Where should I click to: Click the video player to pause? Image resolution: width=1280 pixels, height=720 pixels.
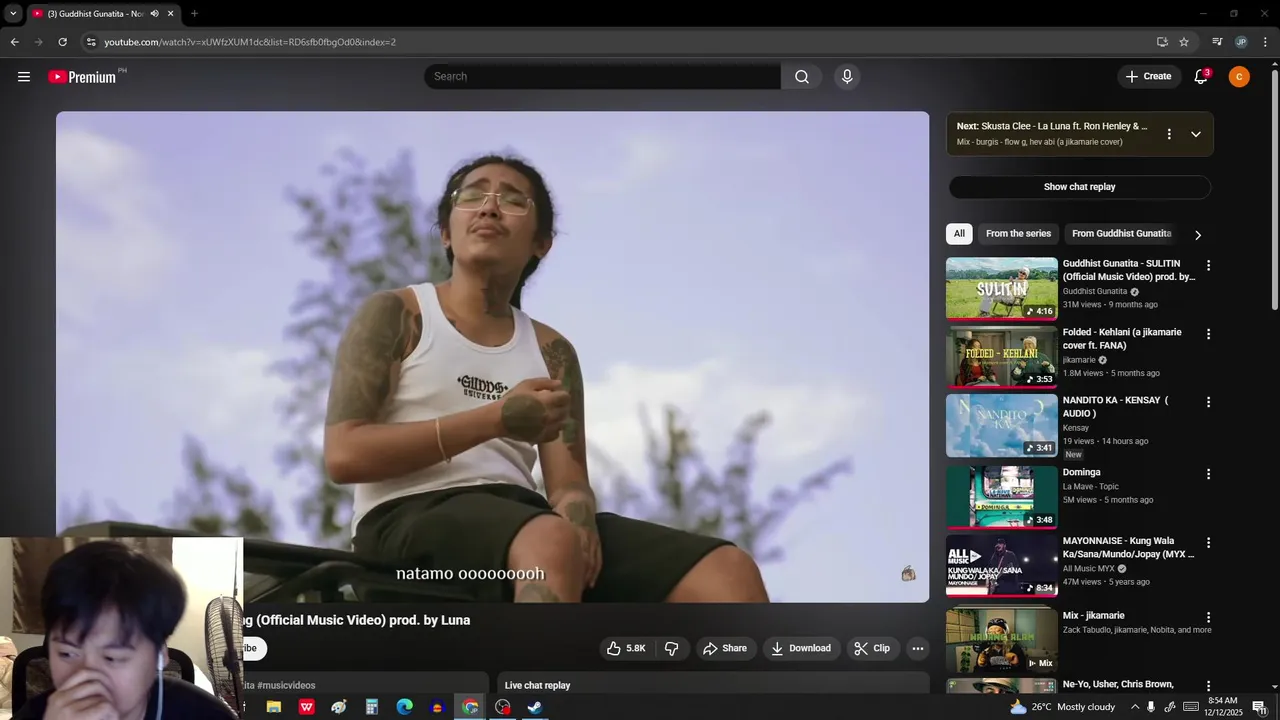point(492,357)
